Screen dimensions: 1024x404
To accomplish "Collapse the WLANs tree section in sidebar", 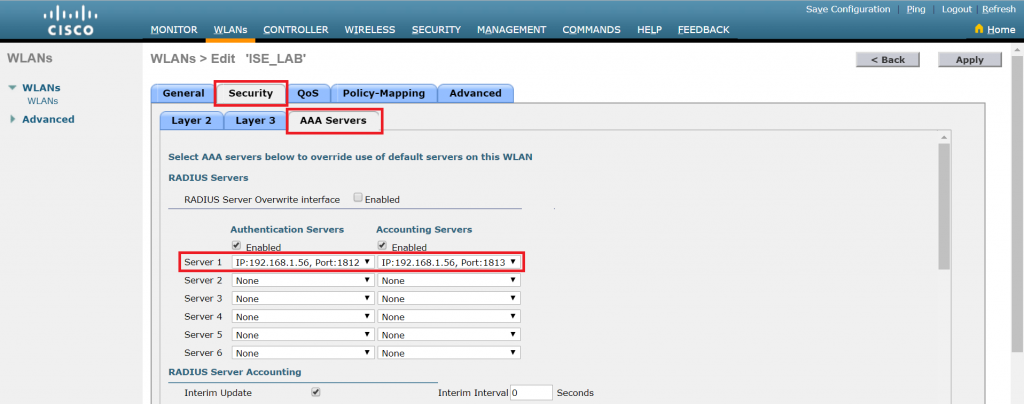I will 12,88.
